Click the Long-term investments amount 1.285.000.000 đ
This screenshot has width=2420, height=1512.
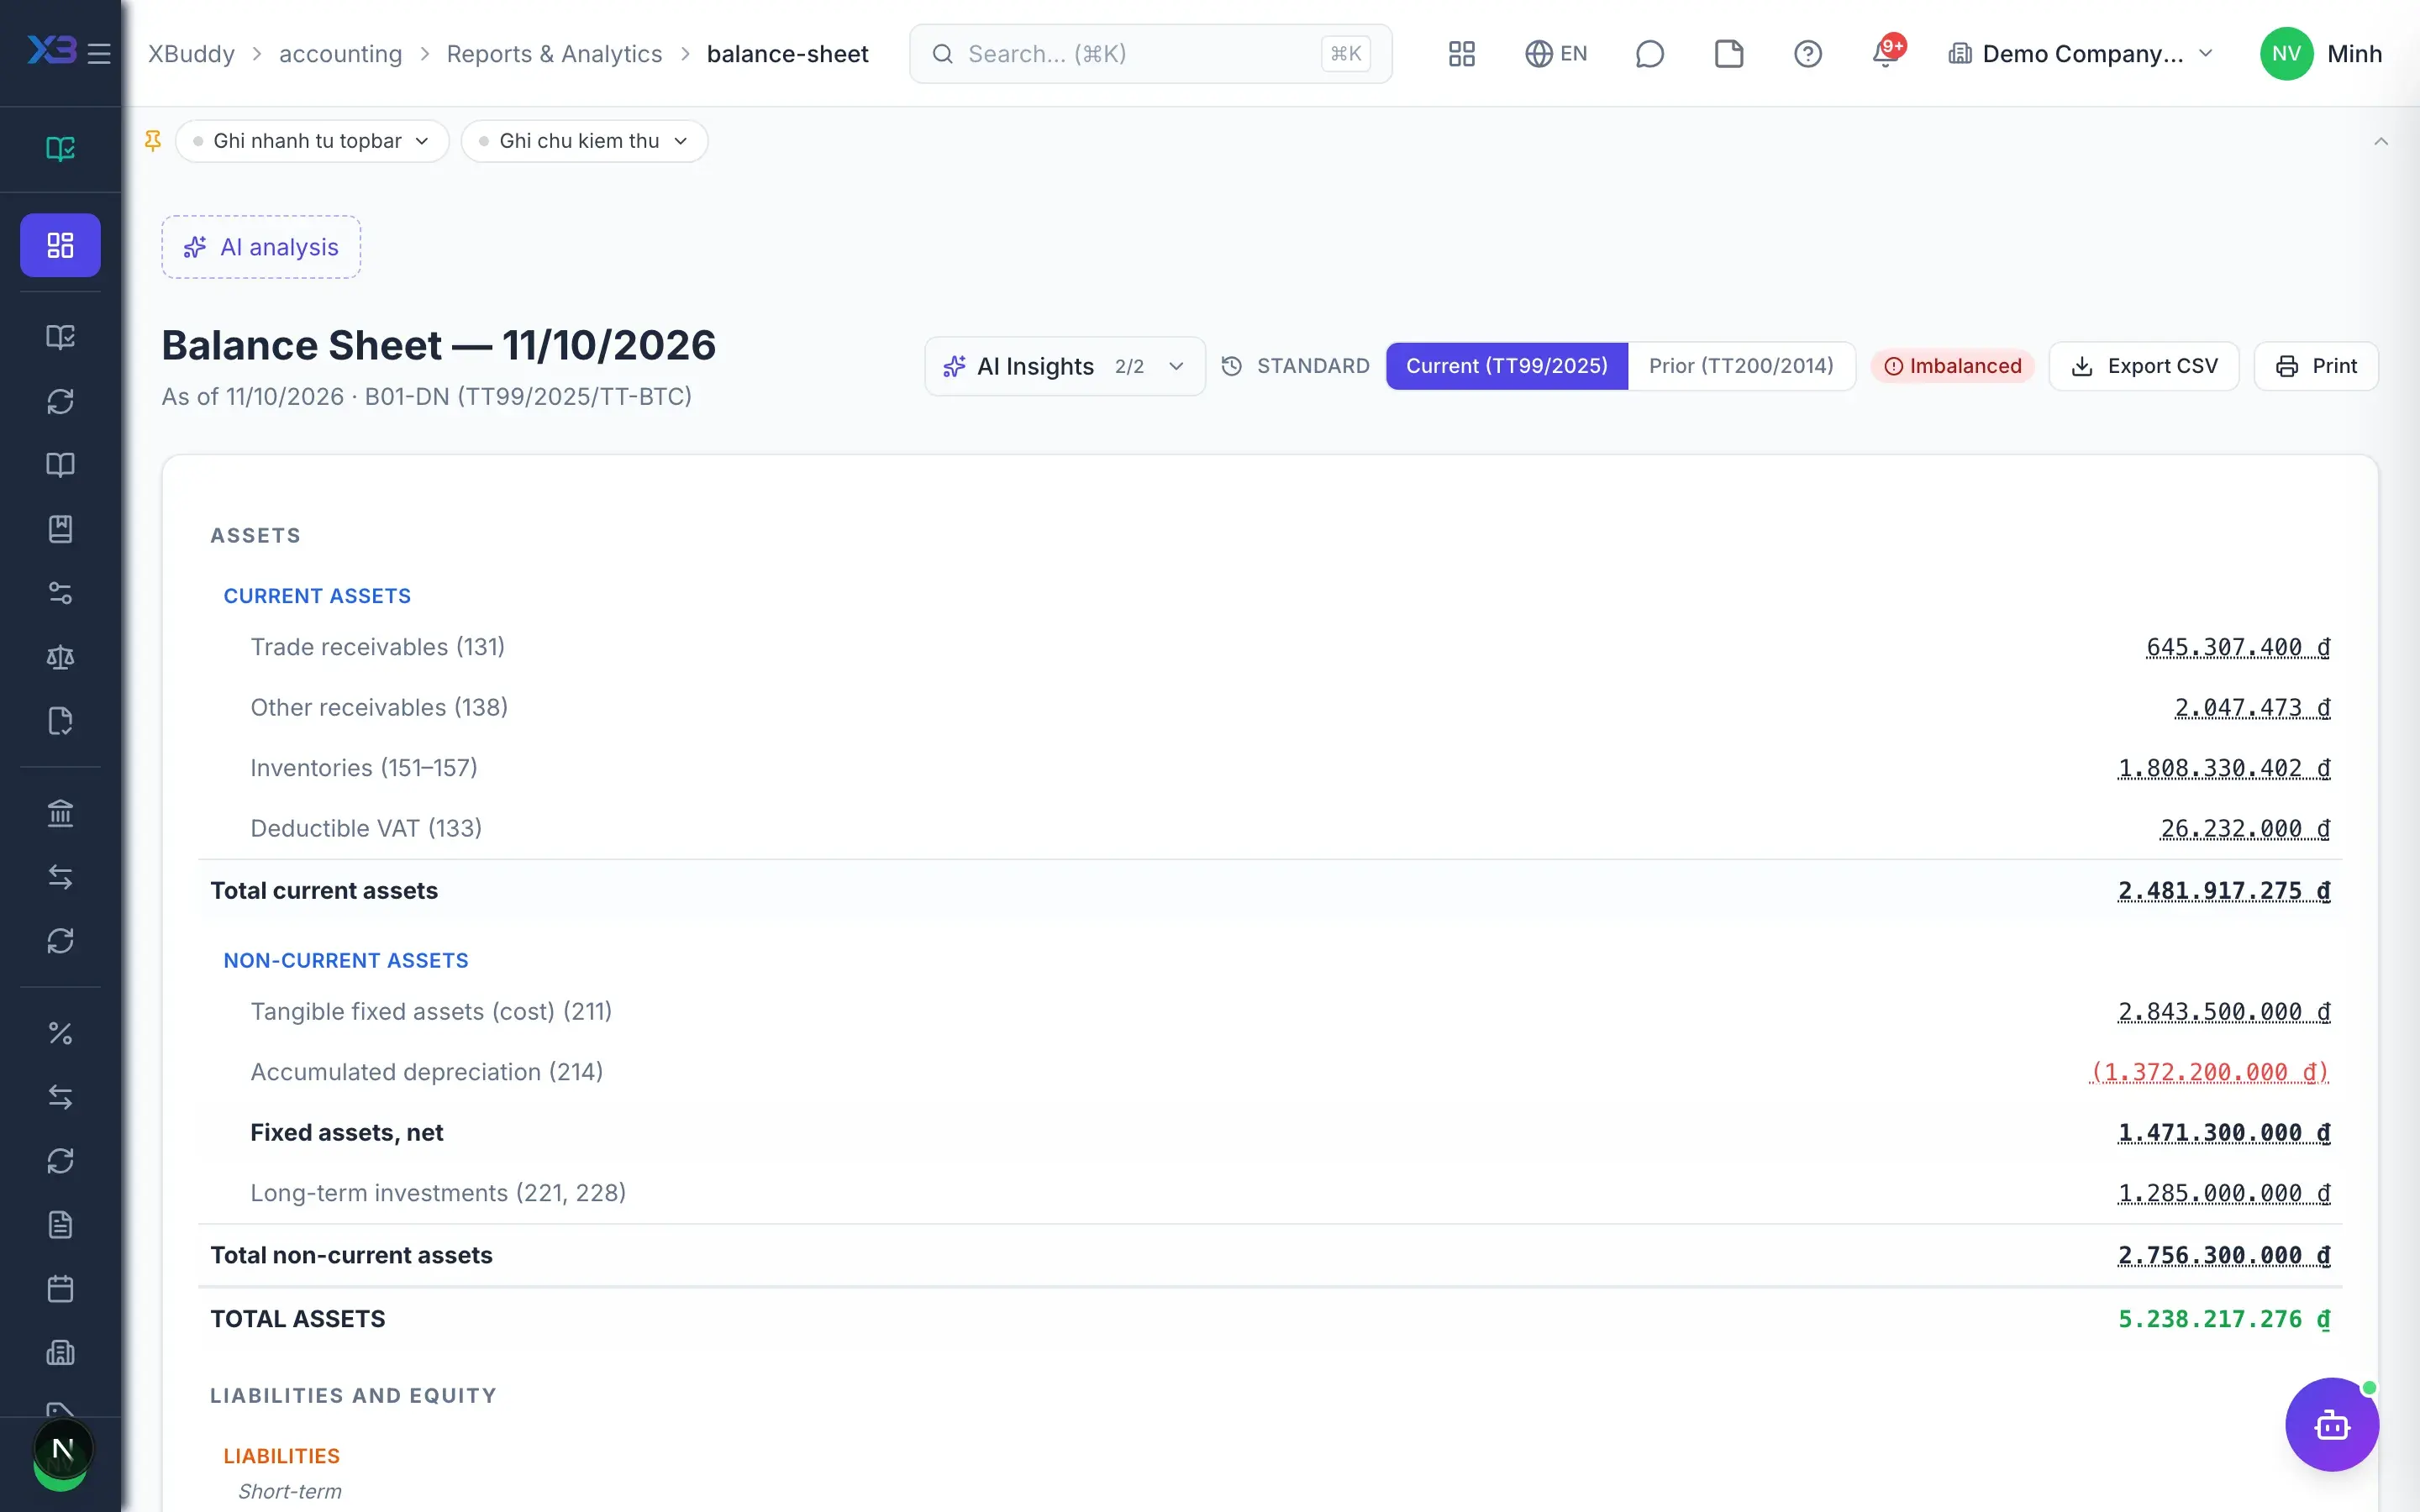(x=2224, y=1193)
